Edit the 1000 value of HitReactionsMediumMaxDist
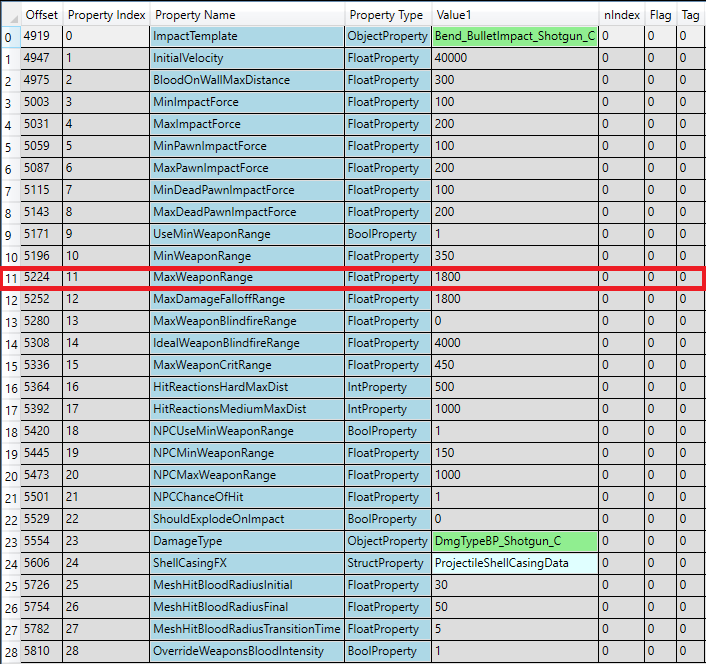Viewport: 706px width, 664px height. (x=515, y=409)
